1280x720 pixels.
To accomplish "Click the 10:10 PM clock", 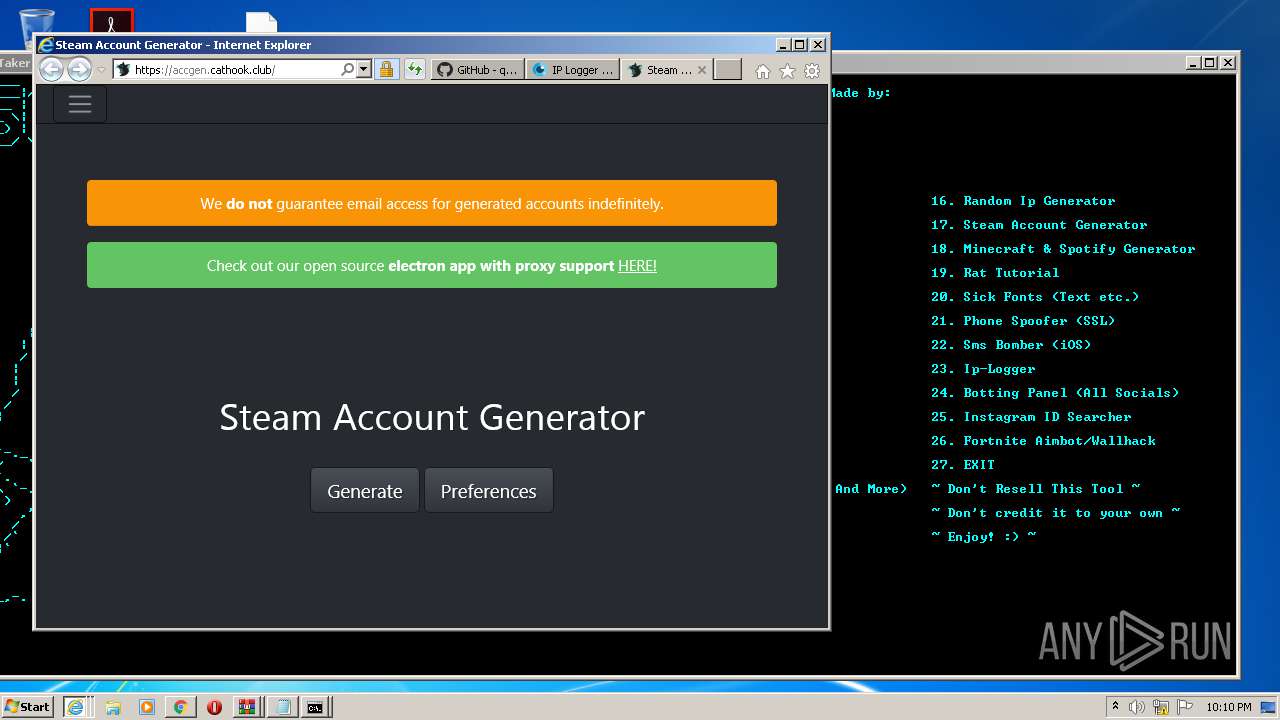I will click(1228, 707).
